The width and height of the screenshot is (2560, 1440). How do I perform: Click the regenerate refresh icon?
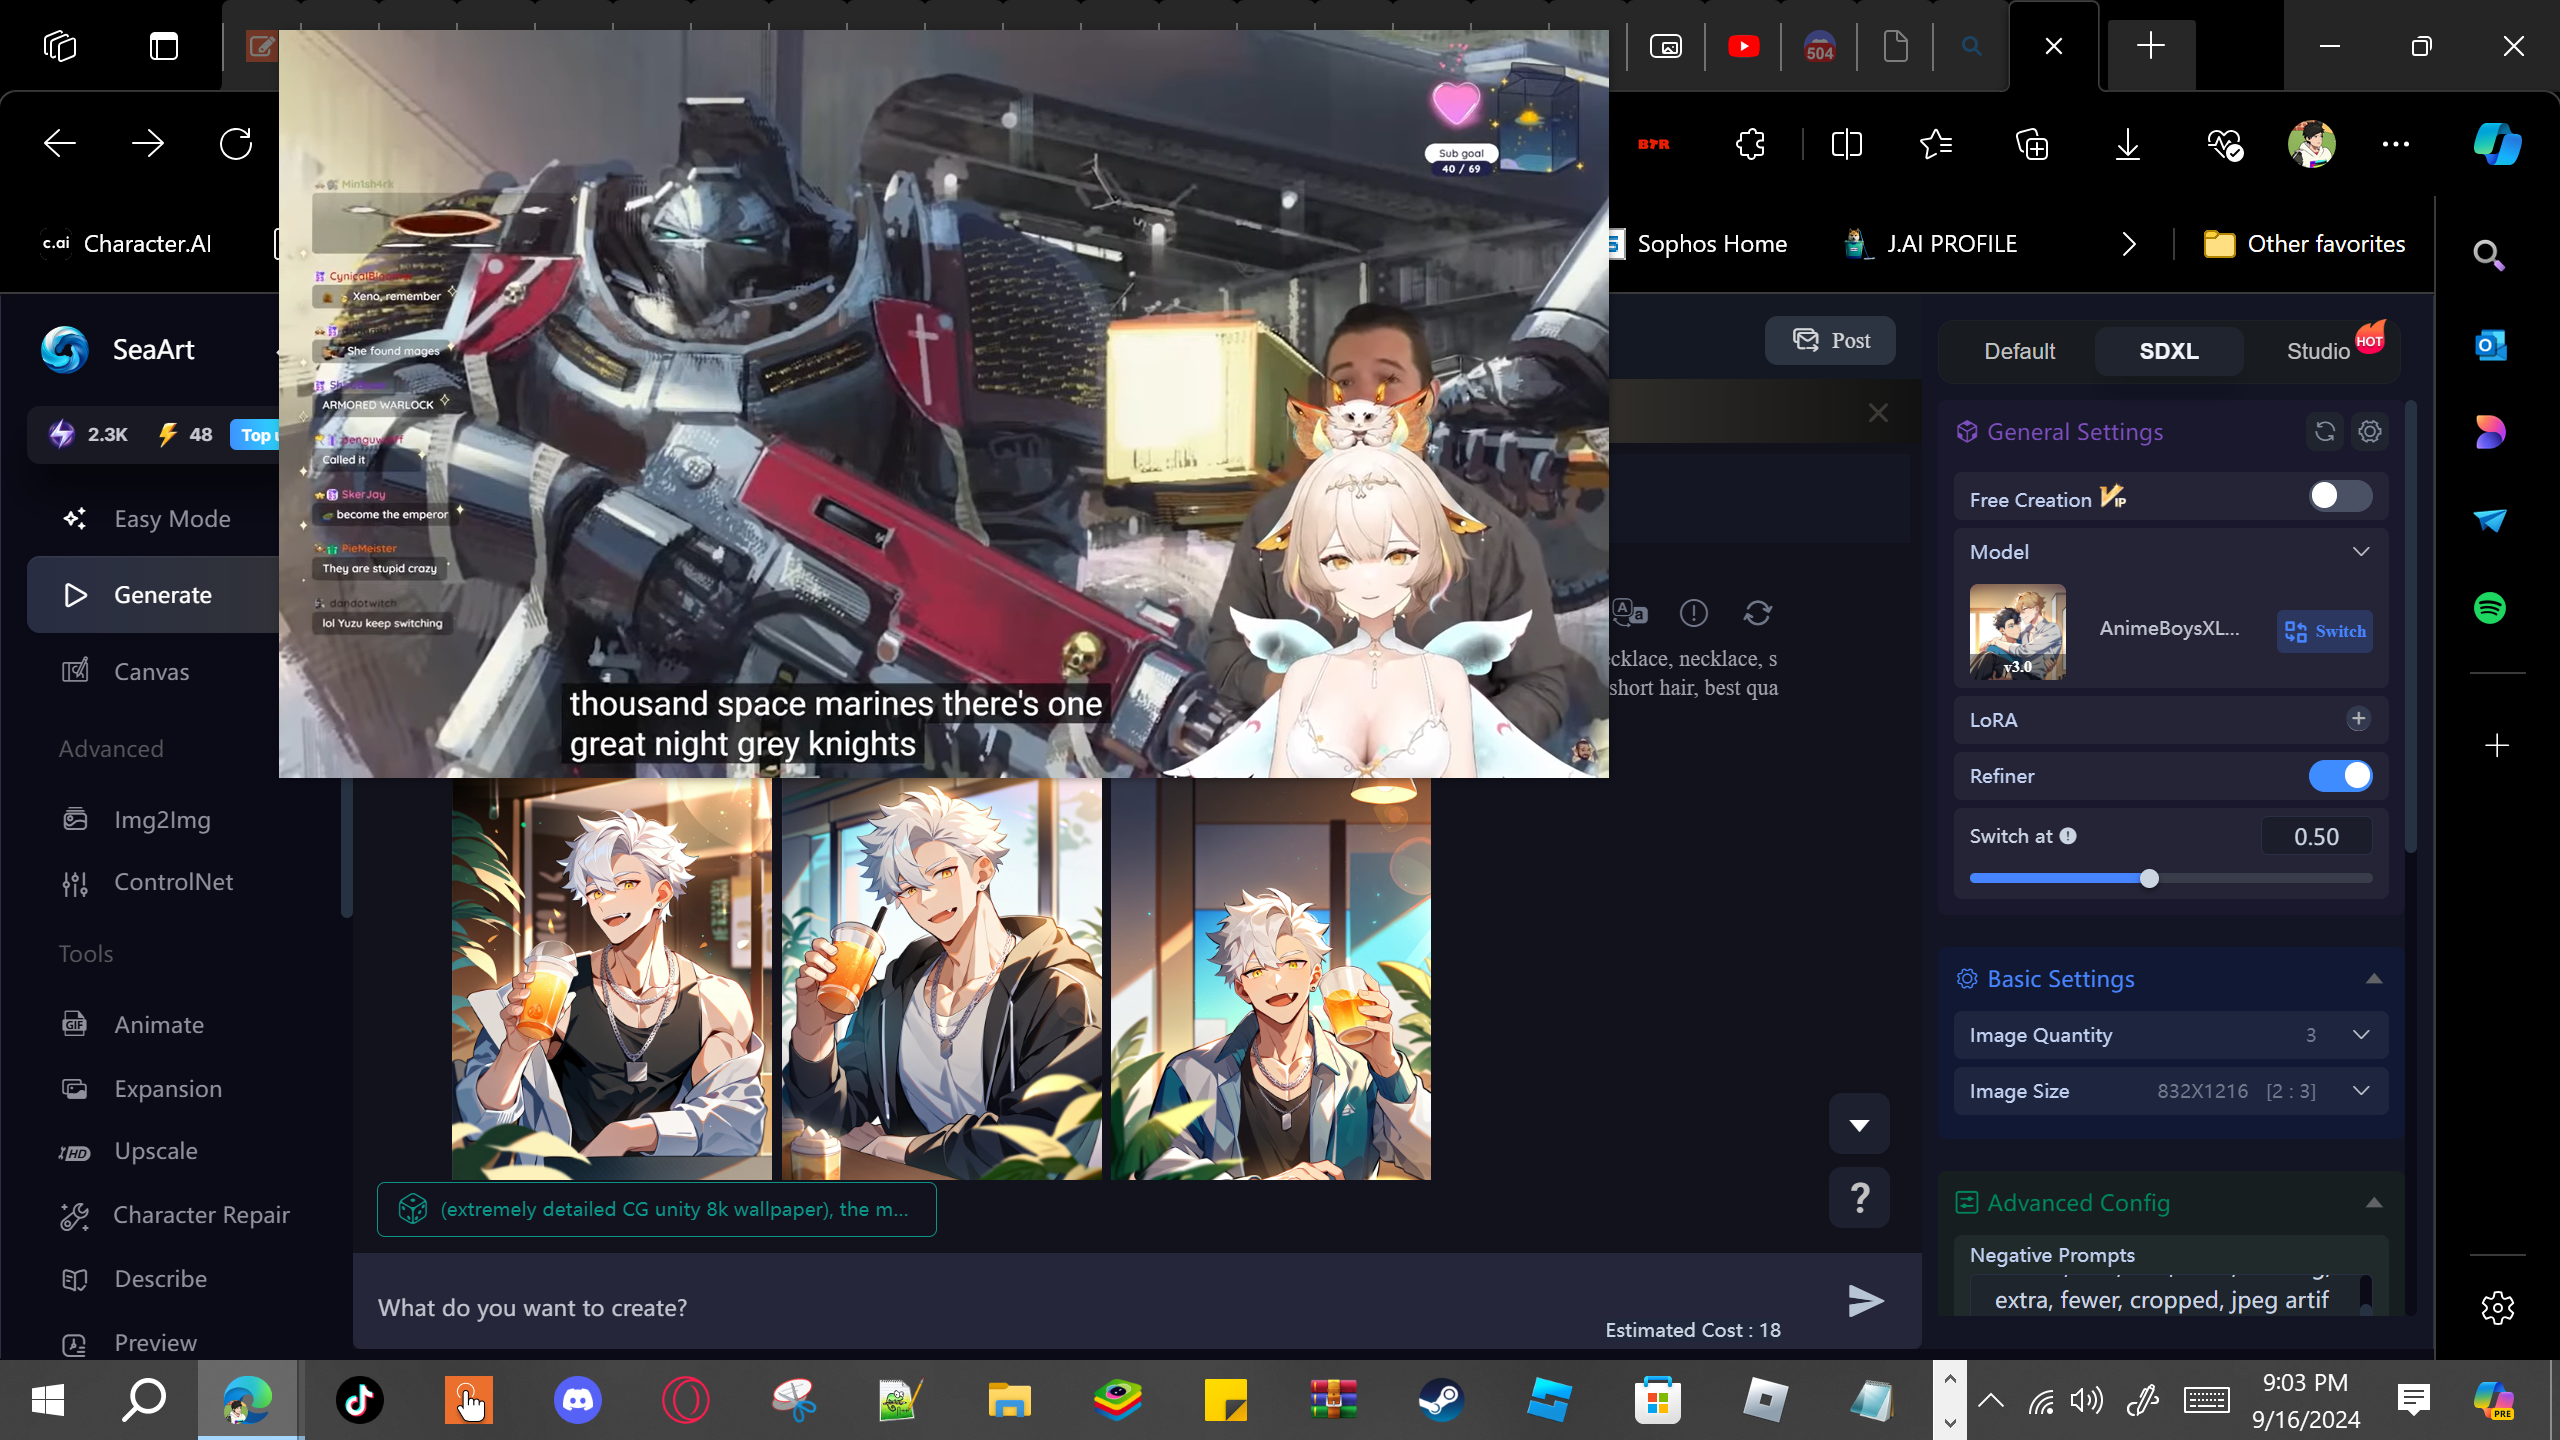(1758, 613)
